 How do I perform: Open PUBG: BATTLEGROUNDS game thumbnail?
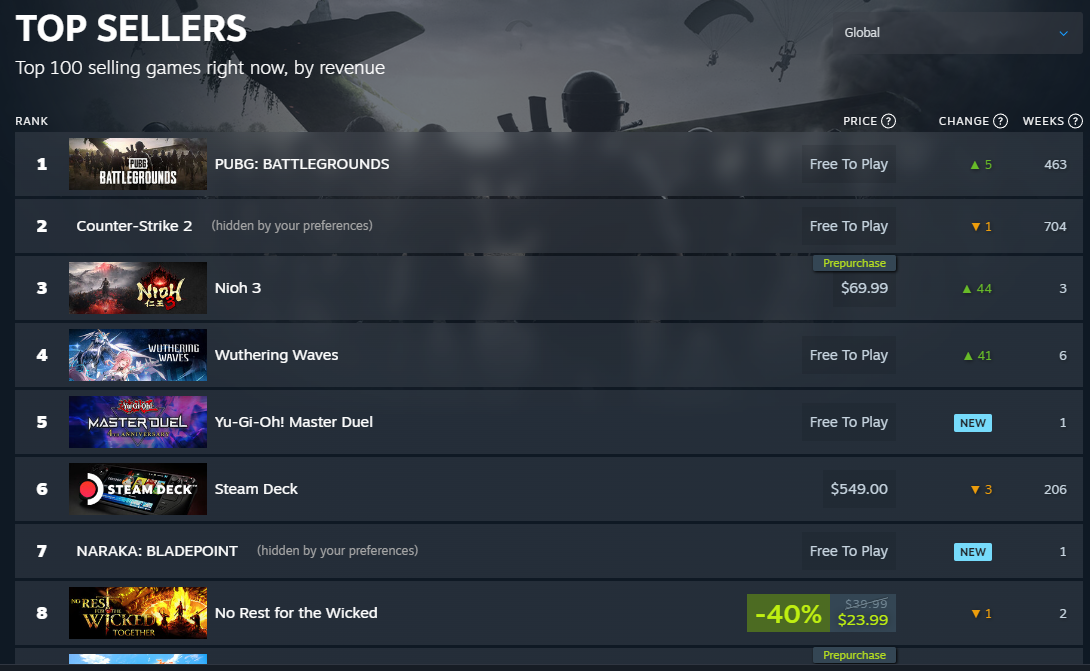click(138, 164)
